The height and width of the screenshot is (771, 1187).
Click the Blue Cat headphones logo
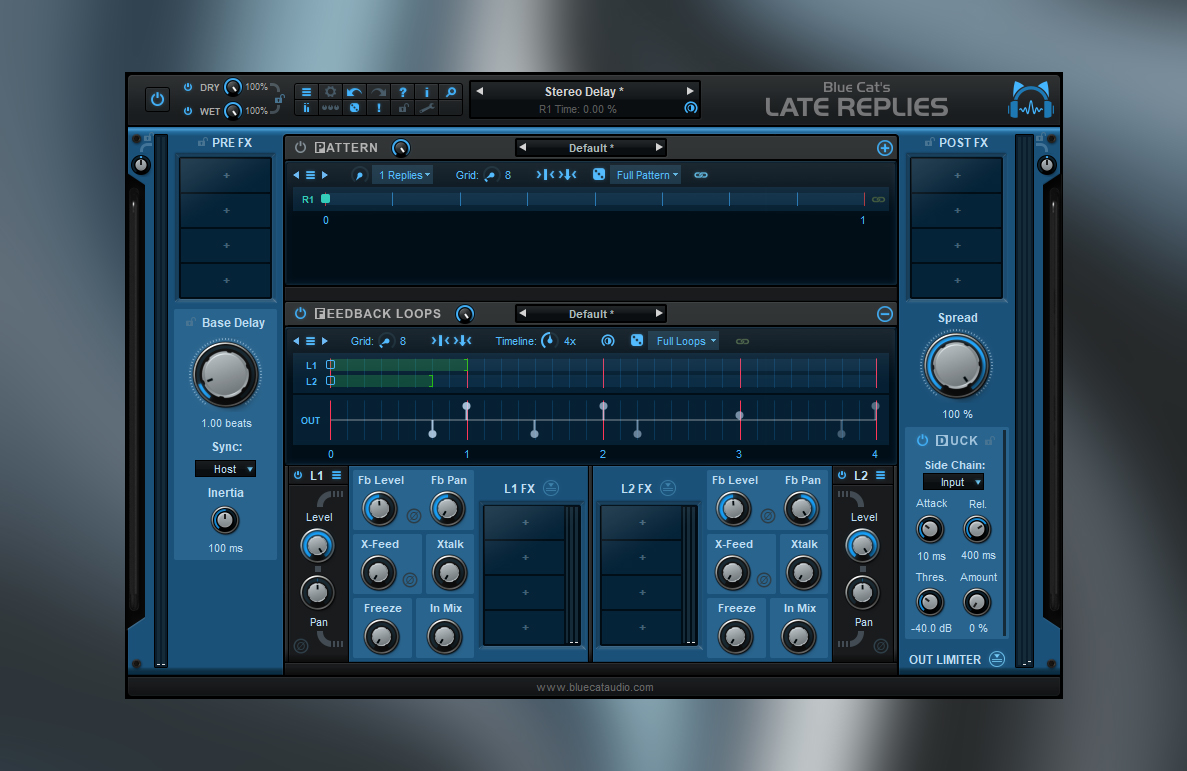tap(1030, 101)
